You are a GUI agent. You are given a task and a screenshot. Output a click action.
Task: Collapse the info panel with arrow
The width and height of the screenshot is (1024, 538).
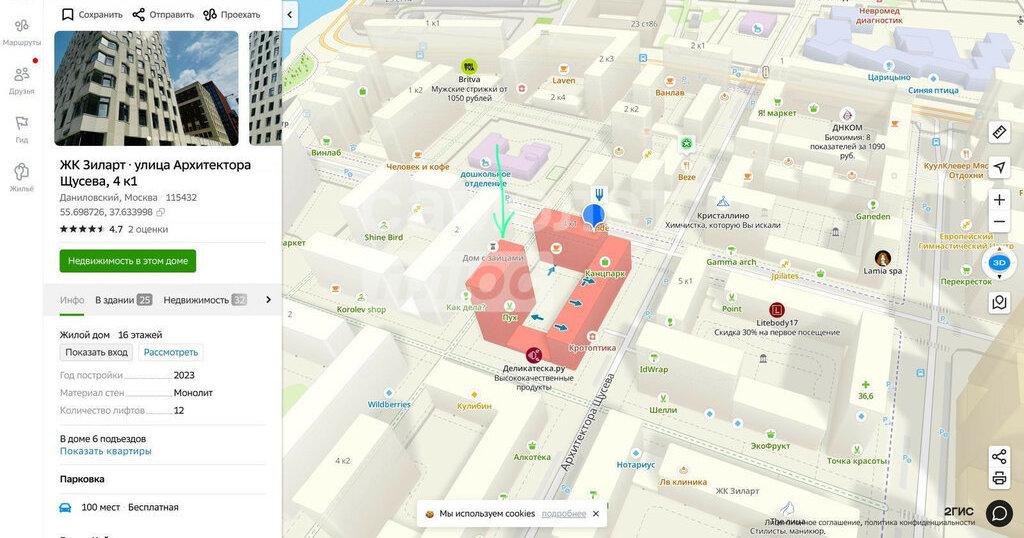coord(290,14)
